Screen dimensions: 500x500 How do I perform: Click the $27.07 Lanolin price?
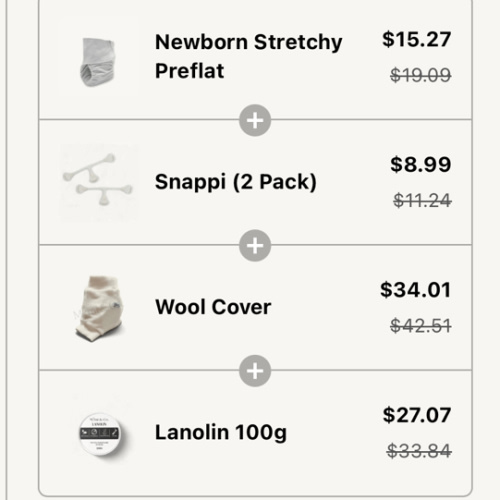[x=417, y=415]
